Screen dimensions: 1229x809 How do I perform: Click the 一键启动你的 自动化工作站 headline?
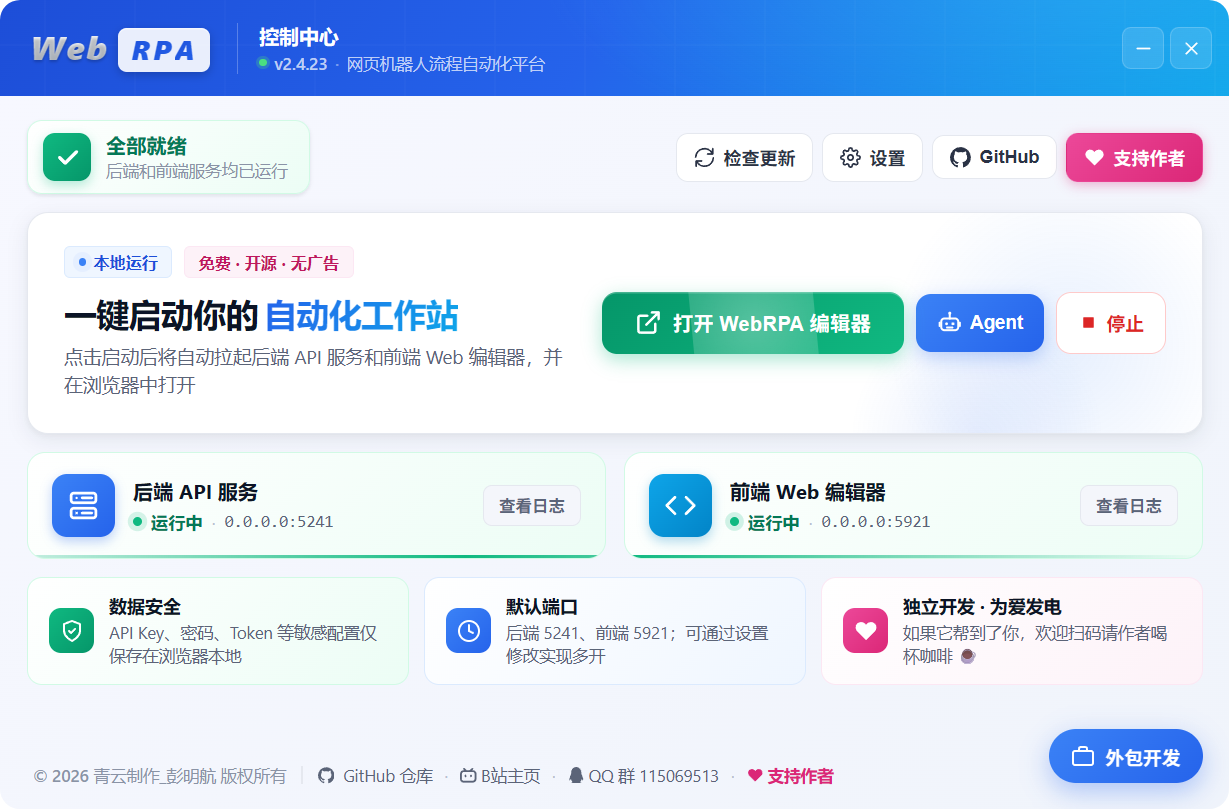(x=261, y=316)
